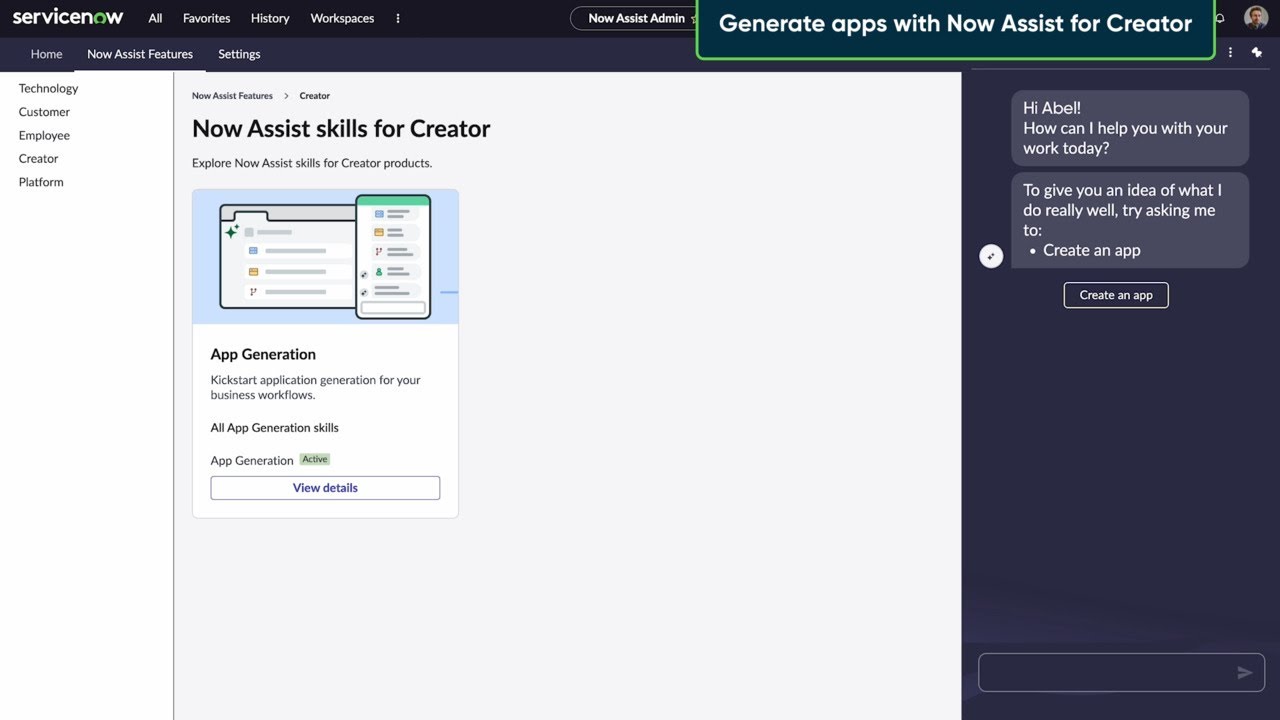Open the Workspaces menu
Image resolution: width=1280 pixels, height=720 pixels.
[341, 18]
